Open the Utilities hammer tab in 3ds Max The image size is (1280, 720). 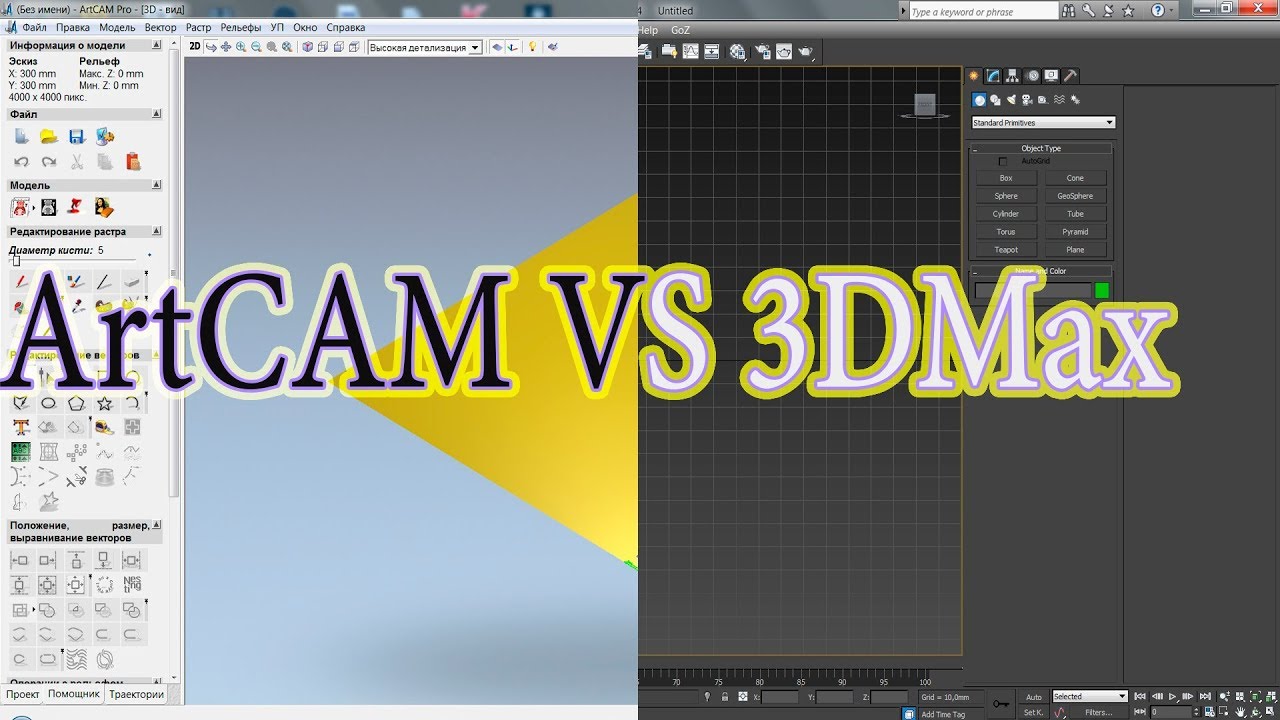tap(1070, 76)
